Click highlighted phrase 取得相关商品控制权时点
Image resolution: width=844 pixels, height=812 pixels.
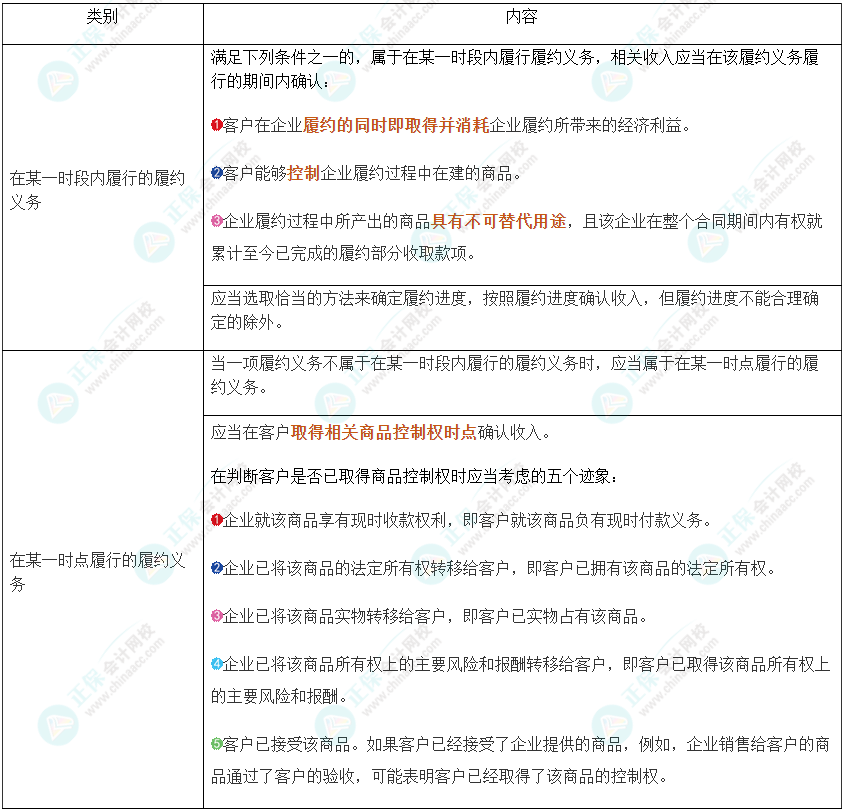384,433
